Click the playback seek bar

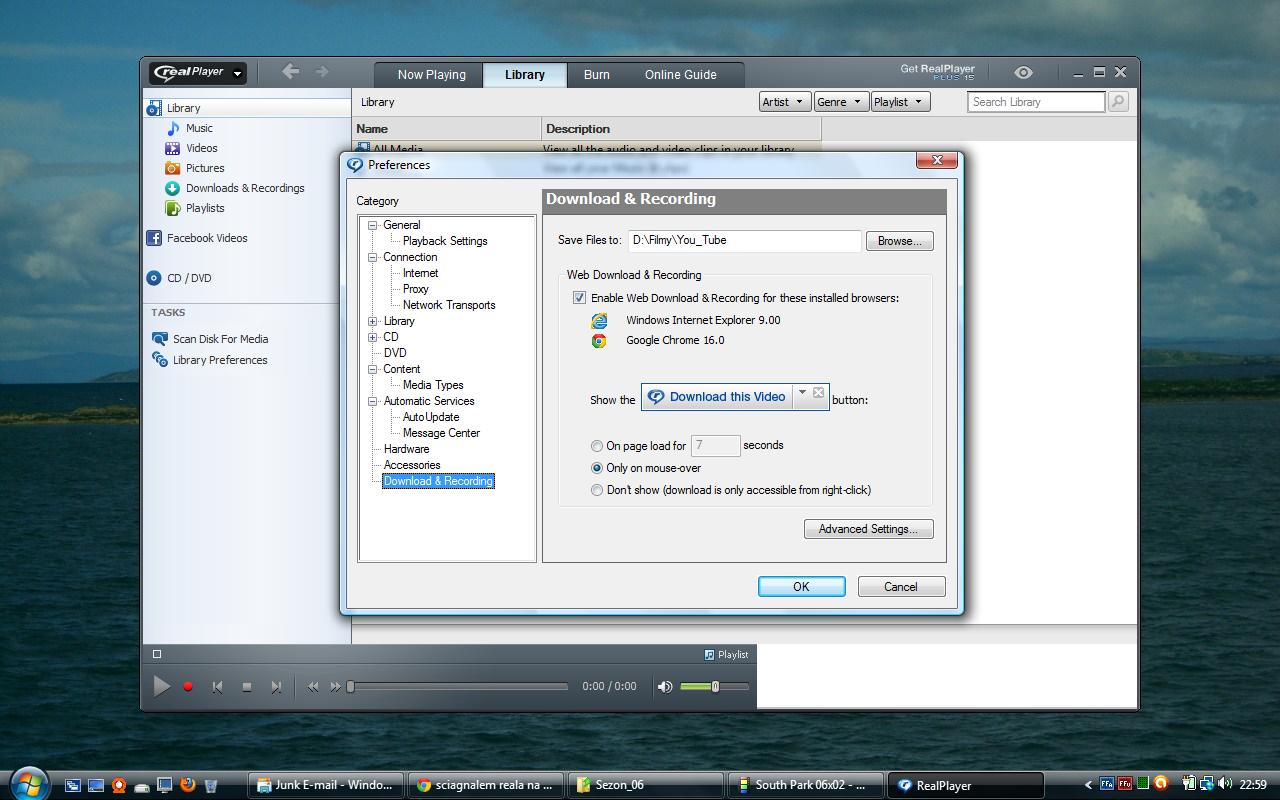point(459,687)
